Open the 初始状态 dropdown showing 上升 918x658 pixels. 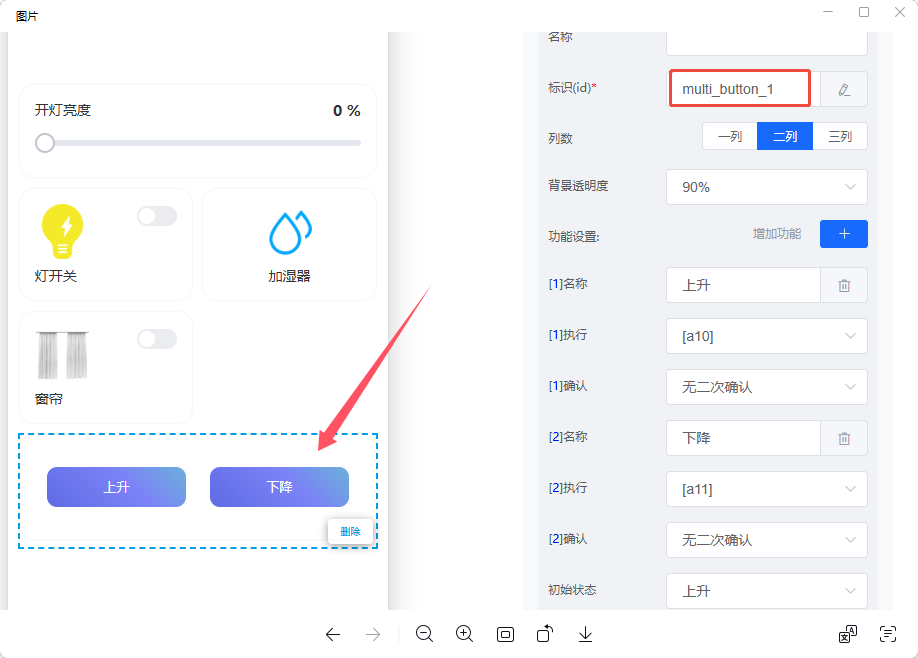point(766,591)
